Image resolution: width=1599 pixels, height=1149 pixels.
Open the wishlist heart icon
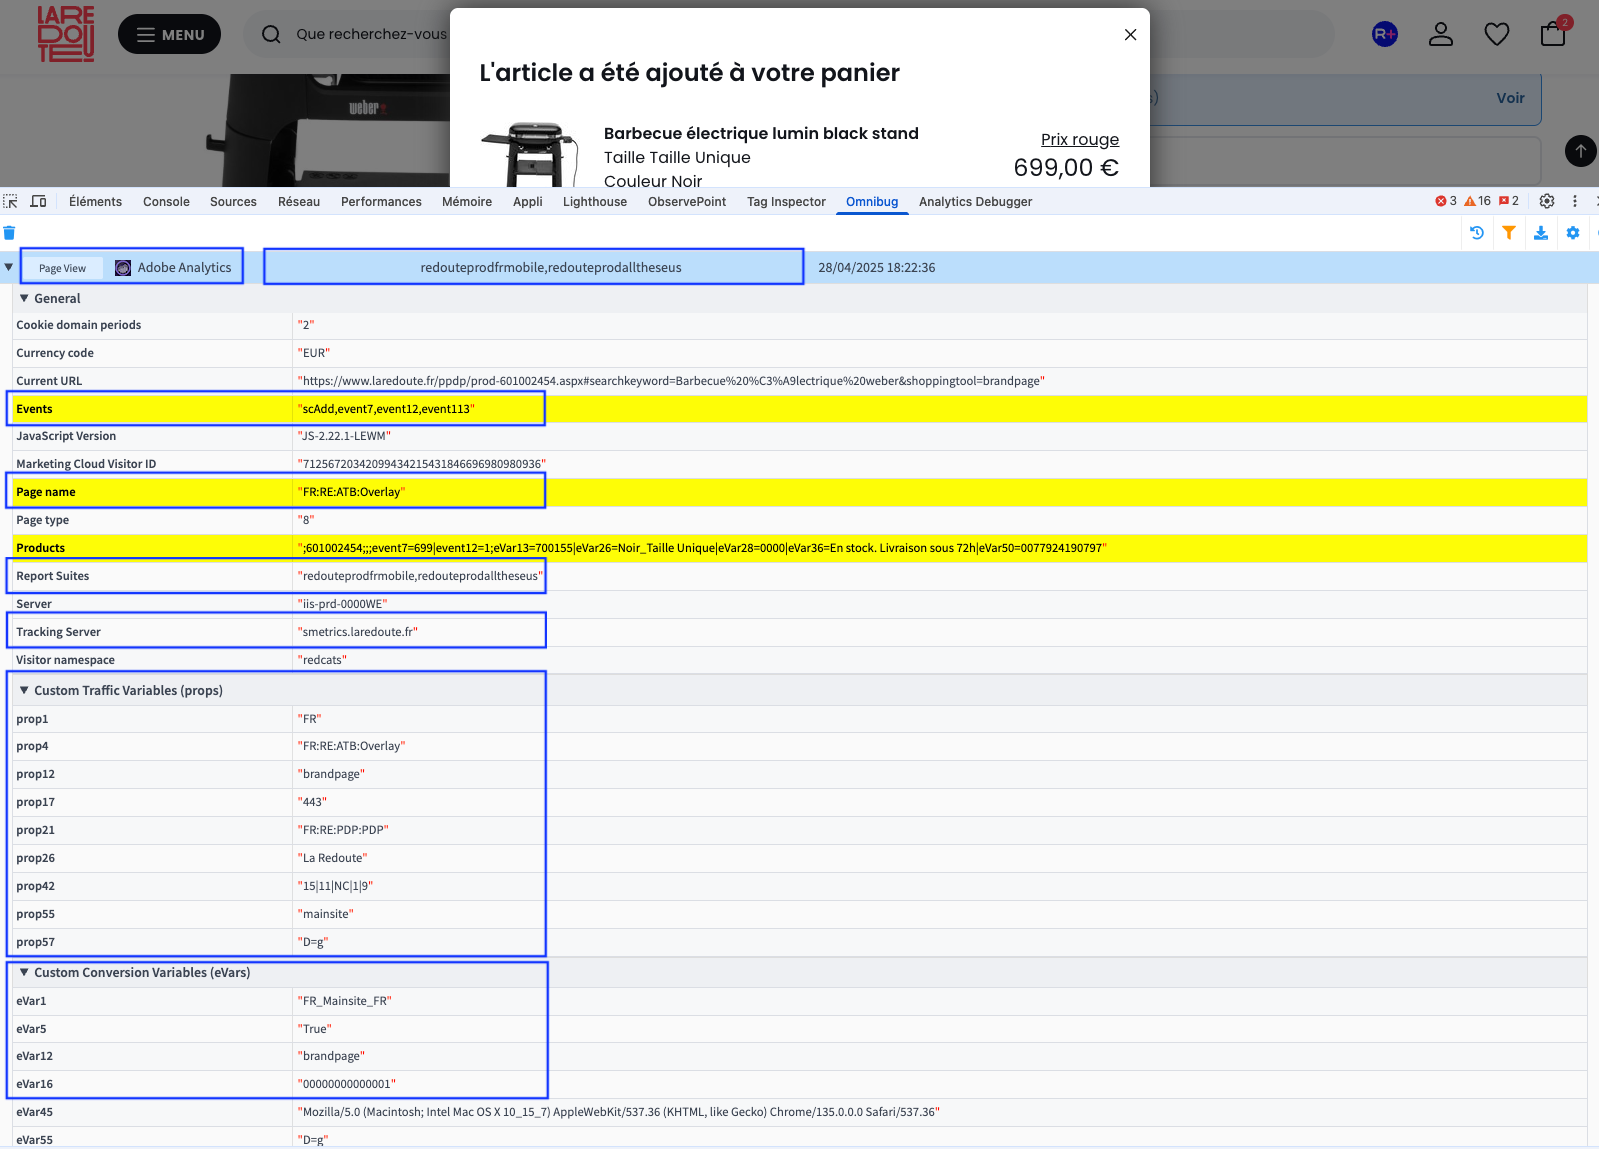1497,34
